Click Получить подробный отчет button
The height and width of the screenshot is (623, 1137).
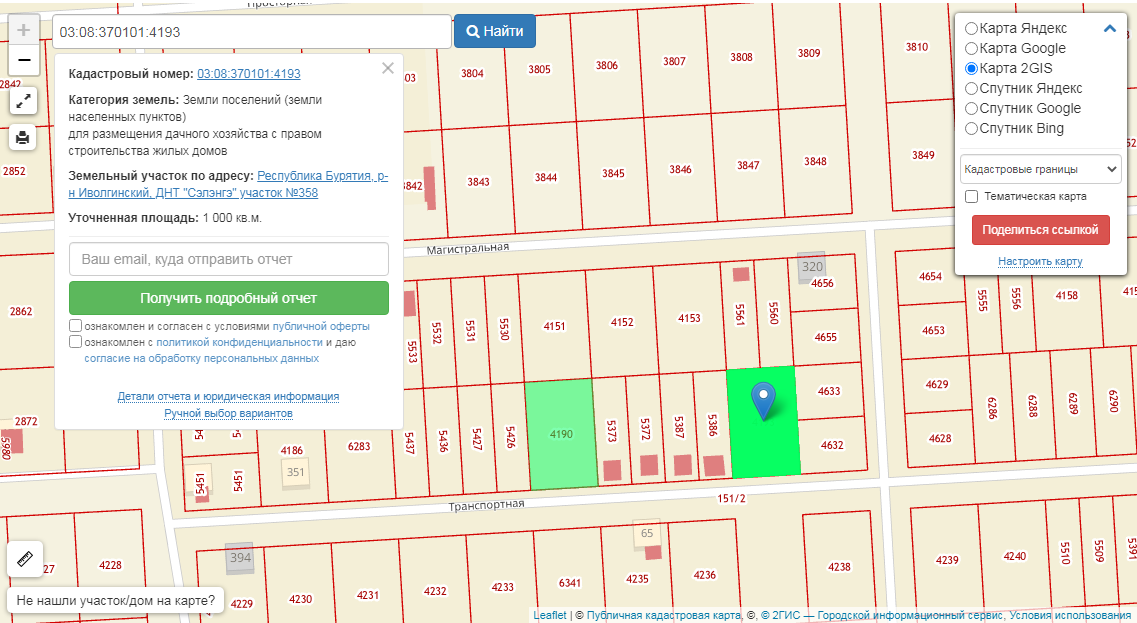[228, 298]
